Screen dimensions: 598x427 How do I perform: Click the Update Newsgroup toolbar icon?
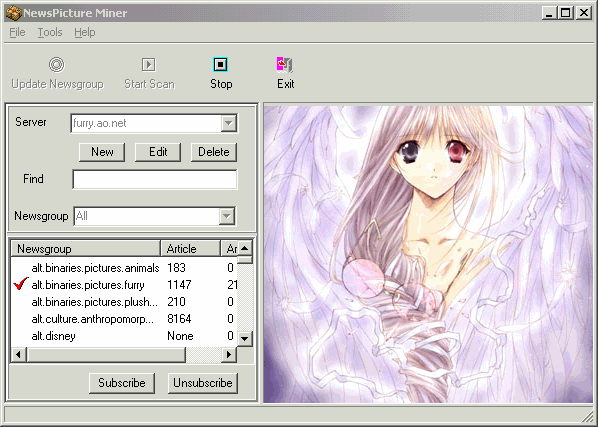coord(56,65)
